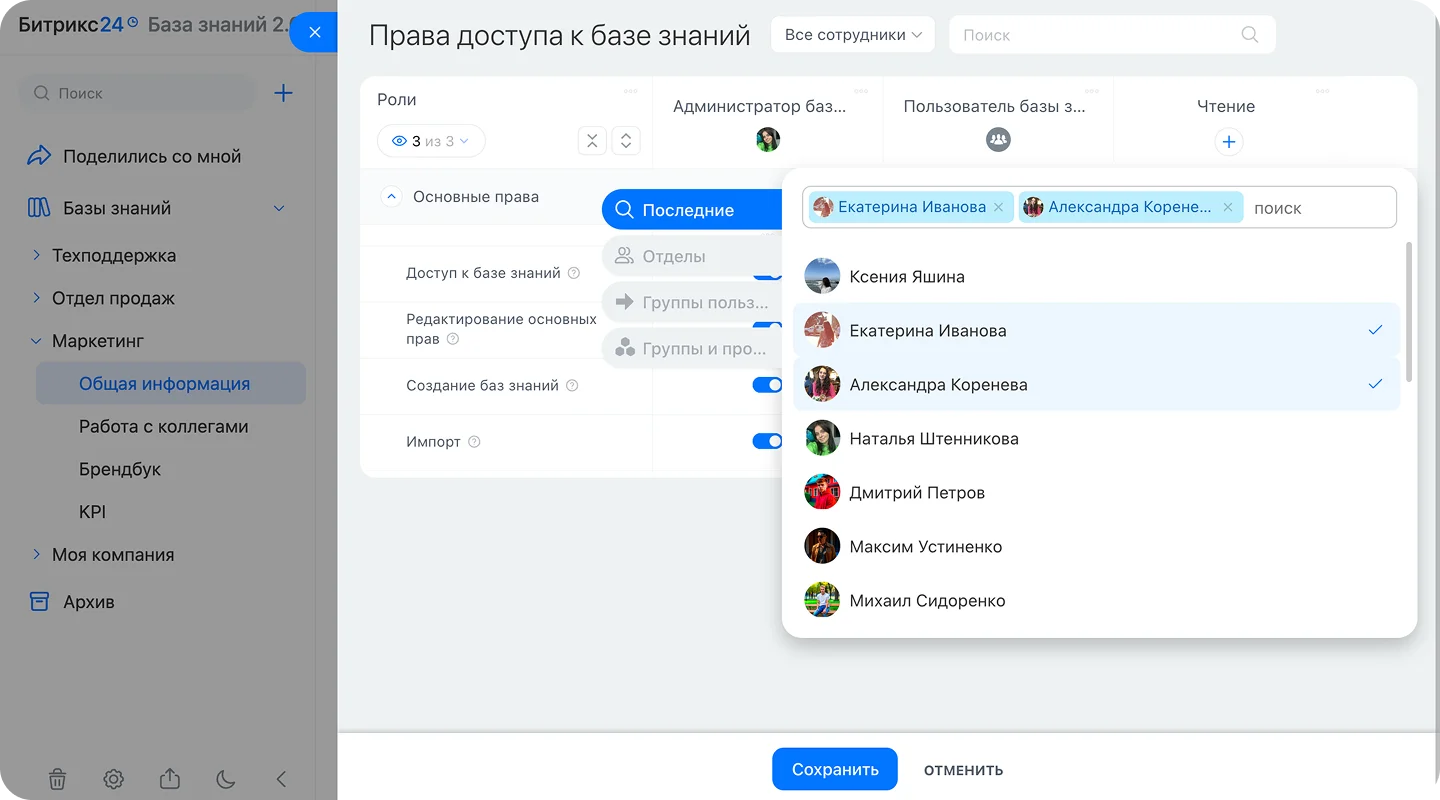Open settings gear in sidebar footer
The image size is (1440, 800).
114,779
